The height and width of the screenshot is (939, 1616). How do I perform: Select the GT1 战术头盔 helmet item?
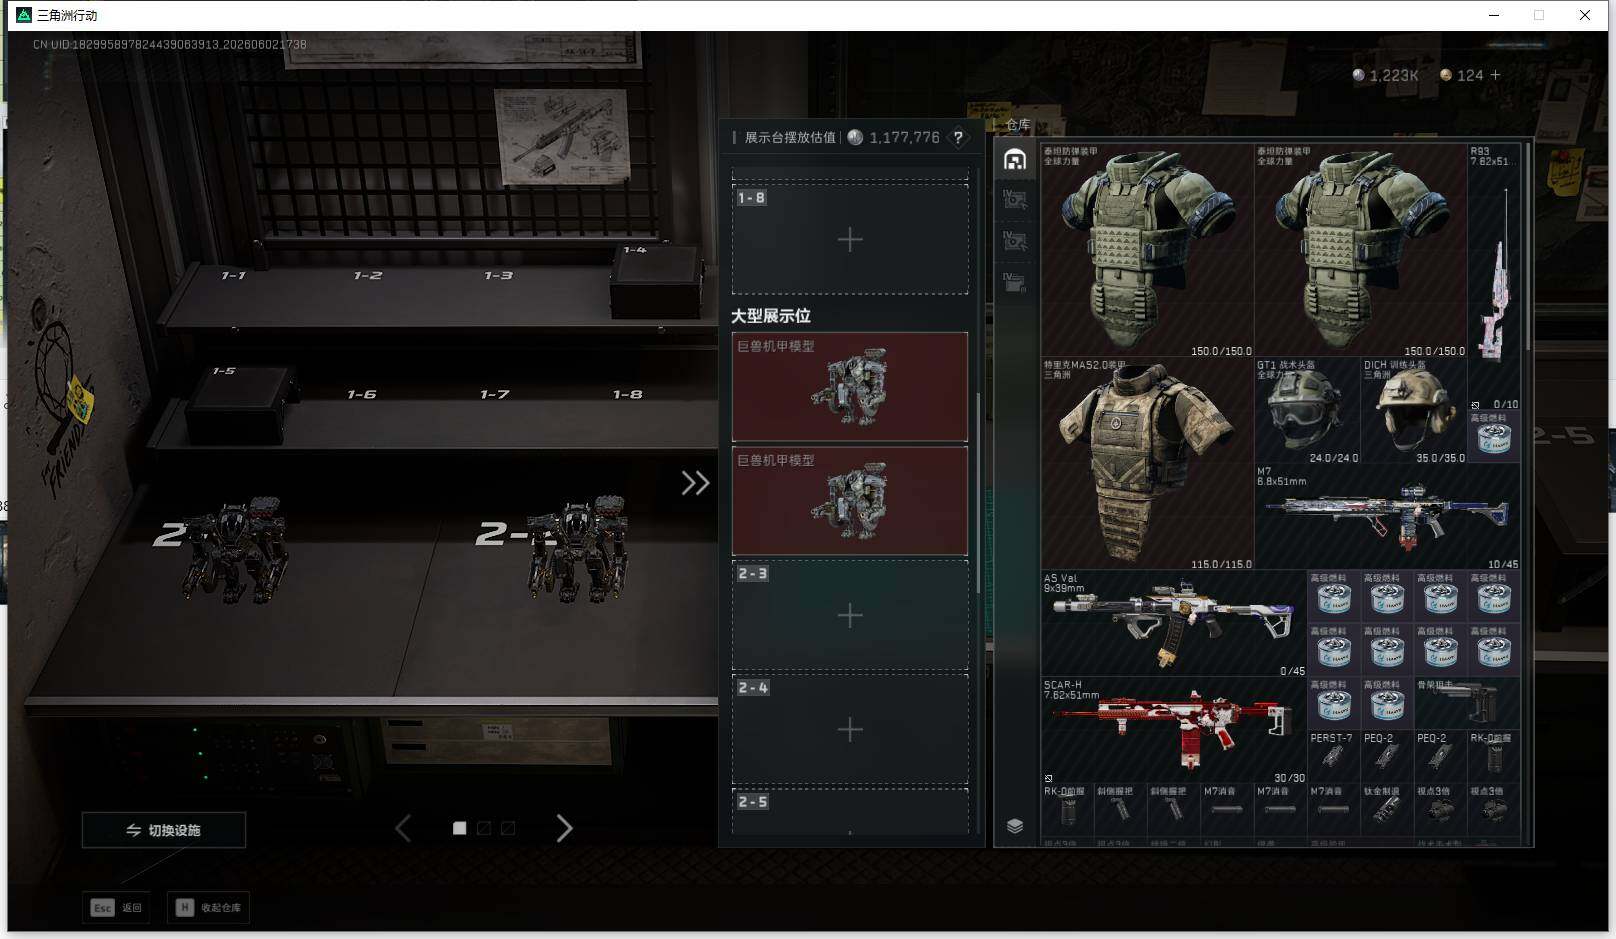(x=1308, y=411)
